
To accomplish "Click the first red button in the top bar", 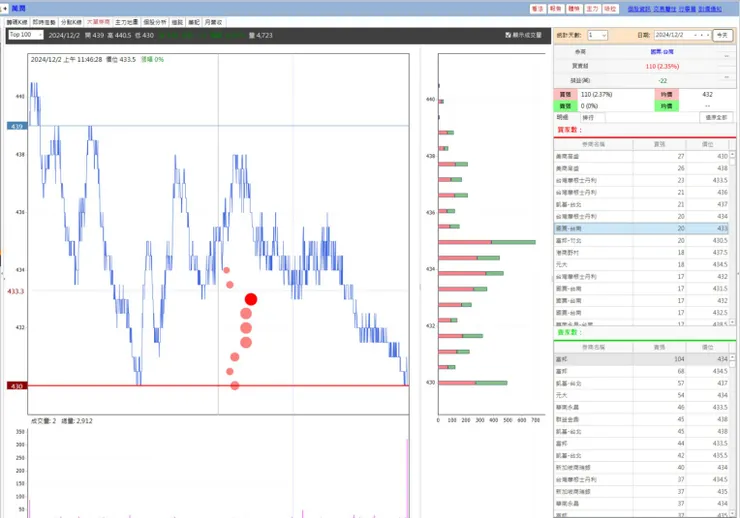I will click(538, 8).
